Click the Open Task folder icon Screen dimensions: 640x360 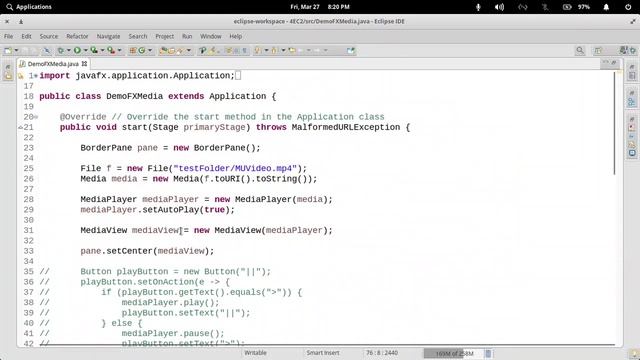(x=171, y=51)
